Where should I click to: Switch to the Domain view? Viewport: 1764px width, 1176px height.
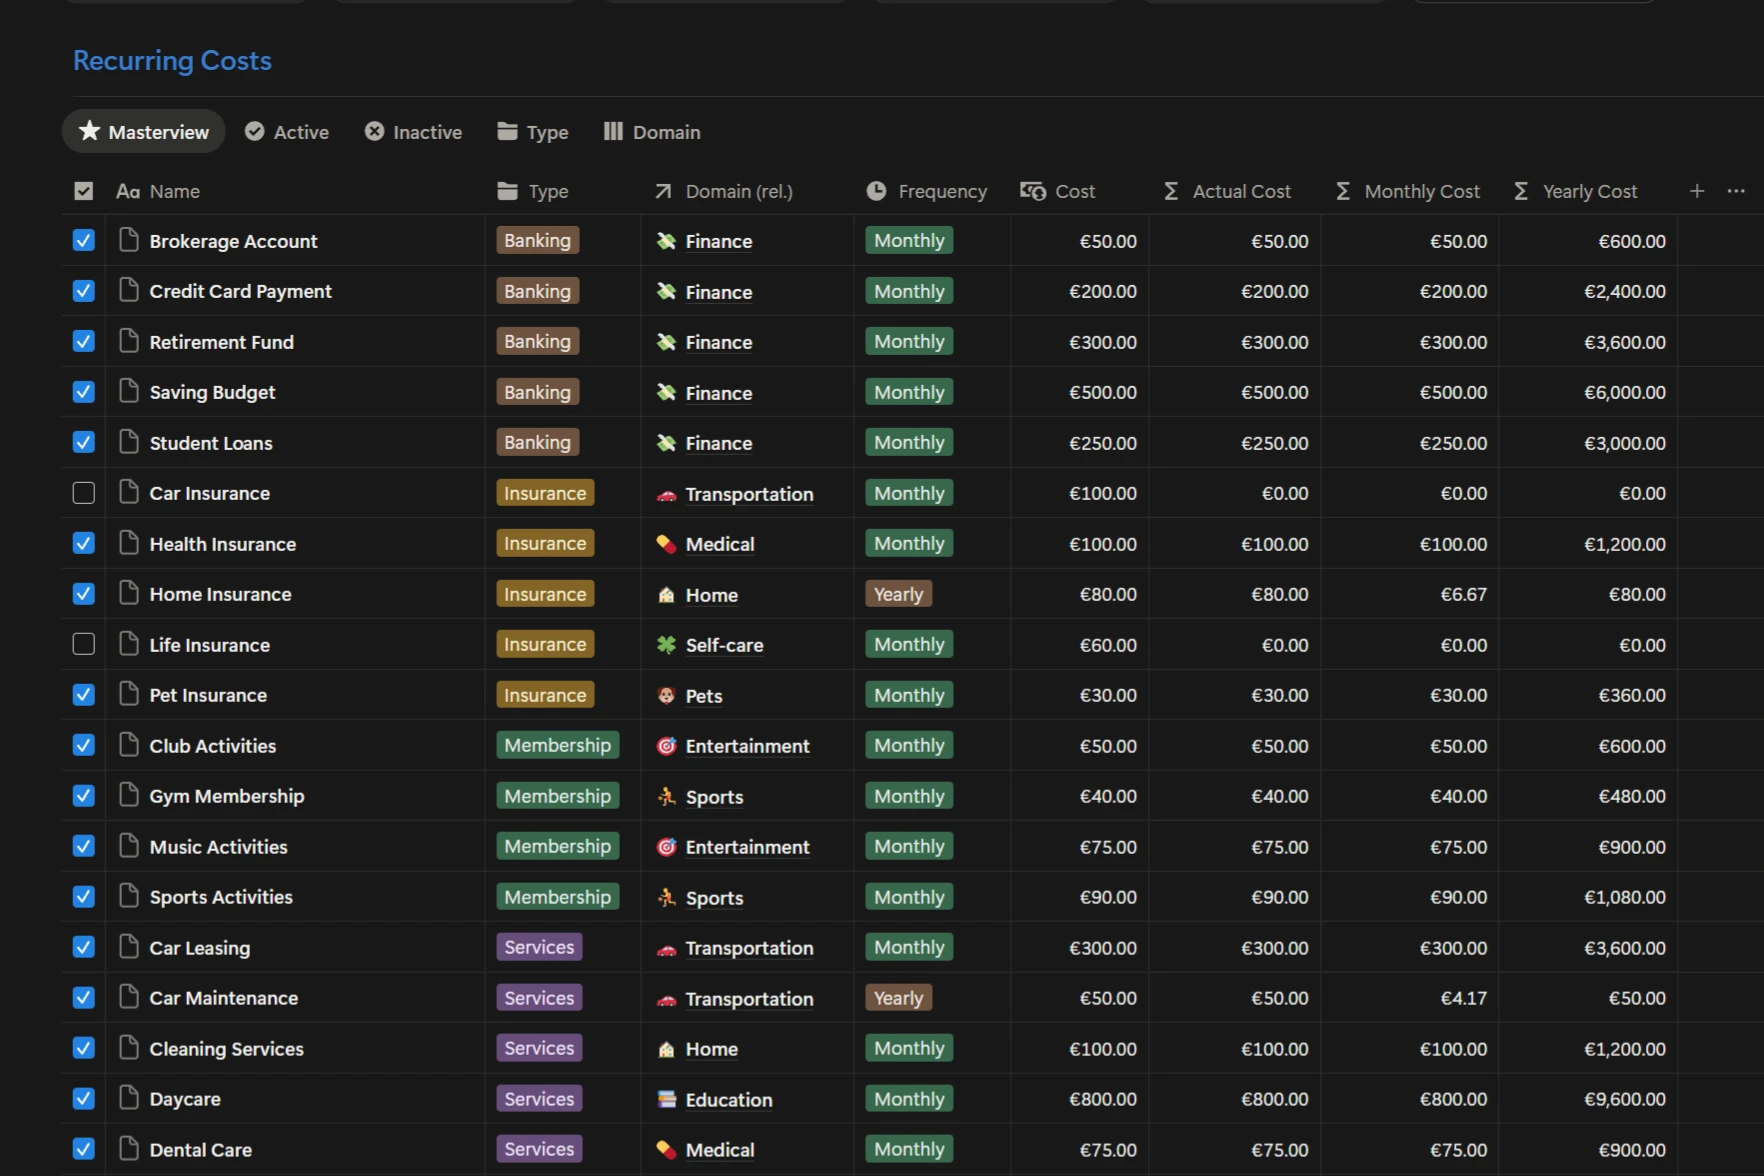tap(651, 131)
